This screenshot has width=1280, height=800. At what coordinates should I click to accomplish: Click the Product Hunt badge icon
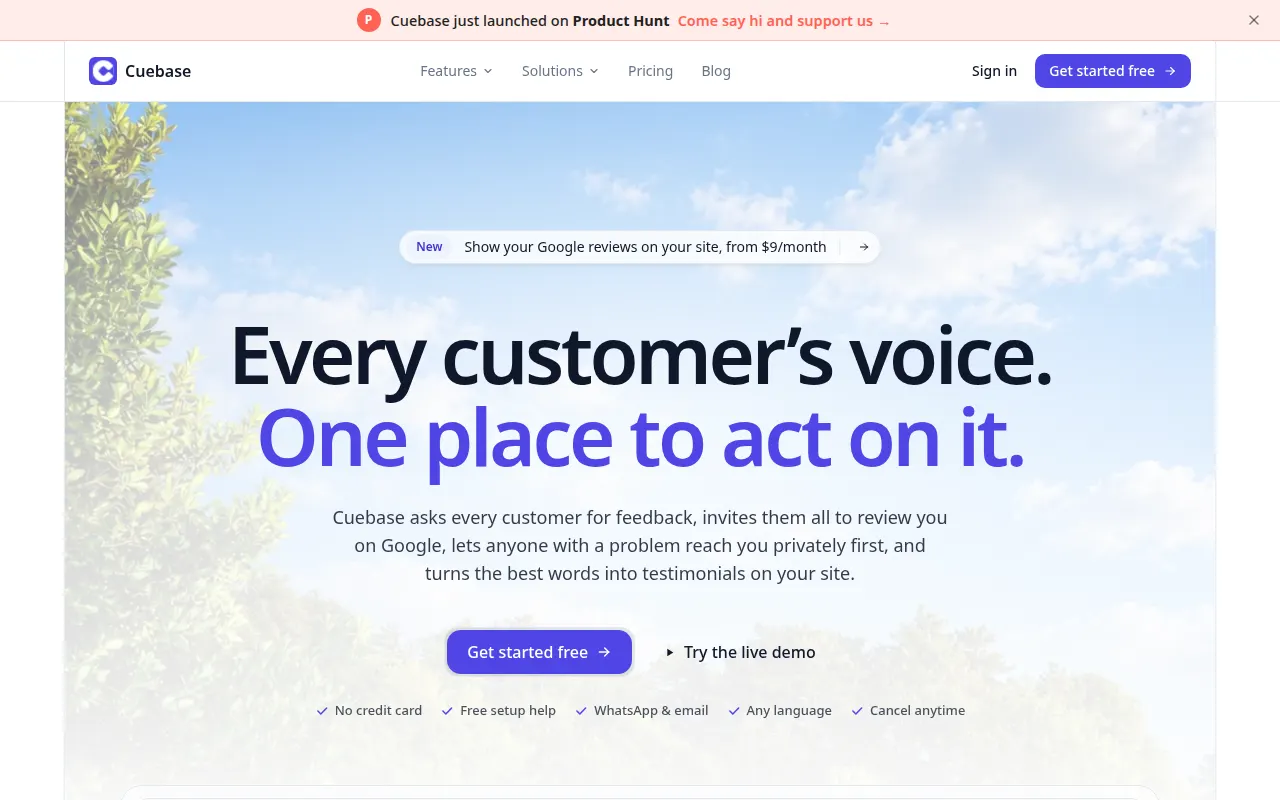point(369,20)
